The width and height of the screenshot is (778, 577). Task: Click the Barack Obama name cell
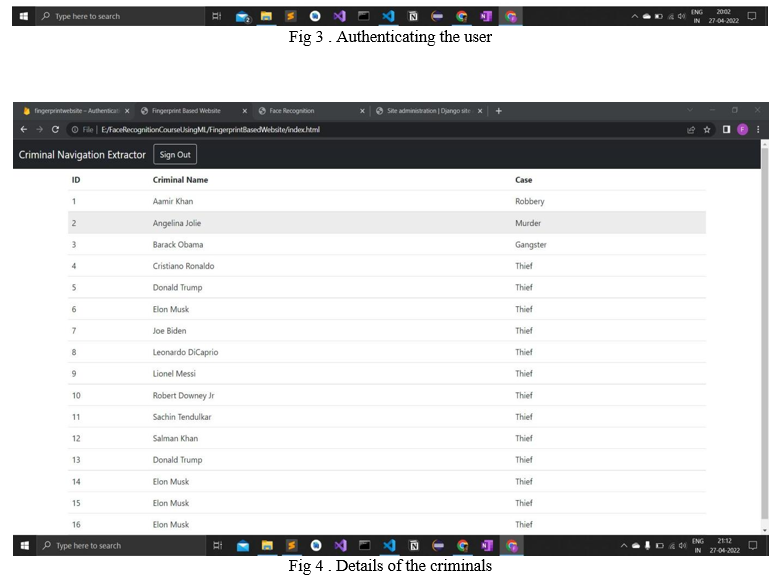coord(178,244)
